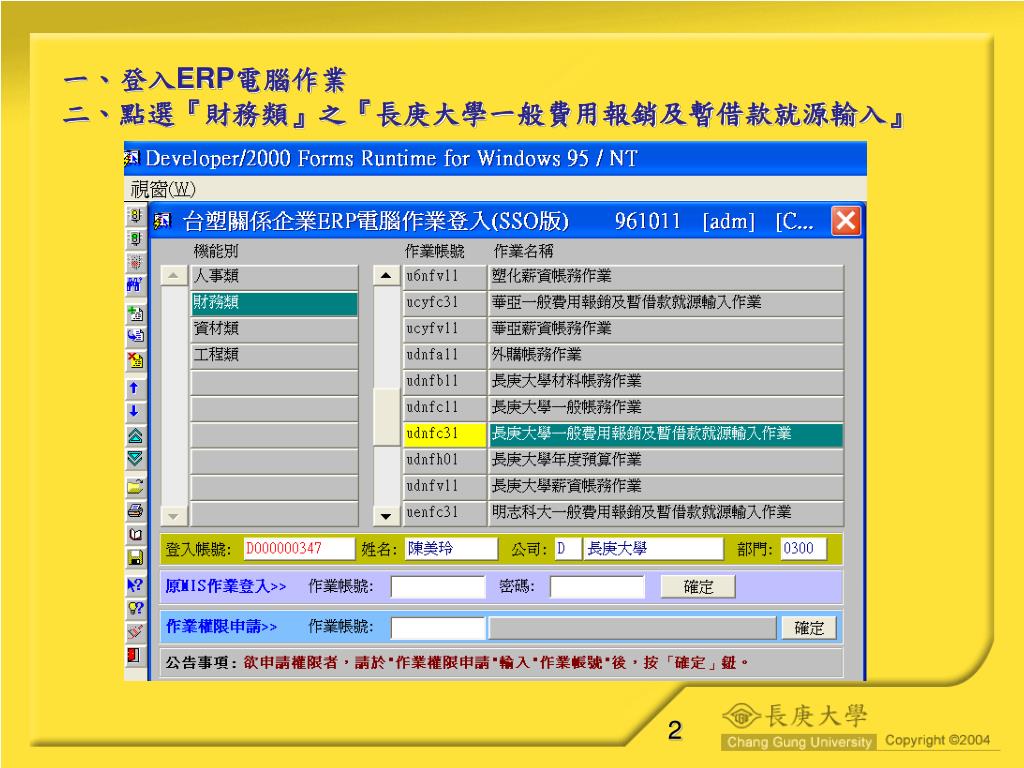
Task: Select job account ucyfv11
Action: point(445,328)
